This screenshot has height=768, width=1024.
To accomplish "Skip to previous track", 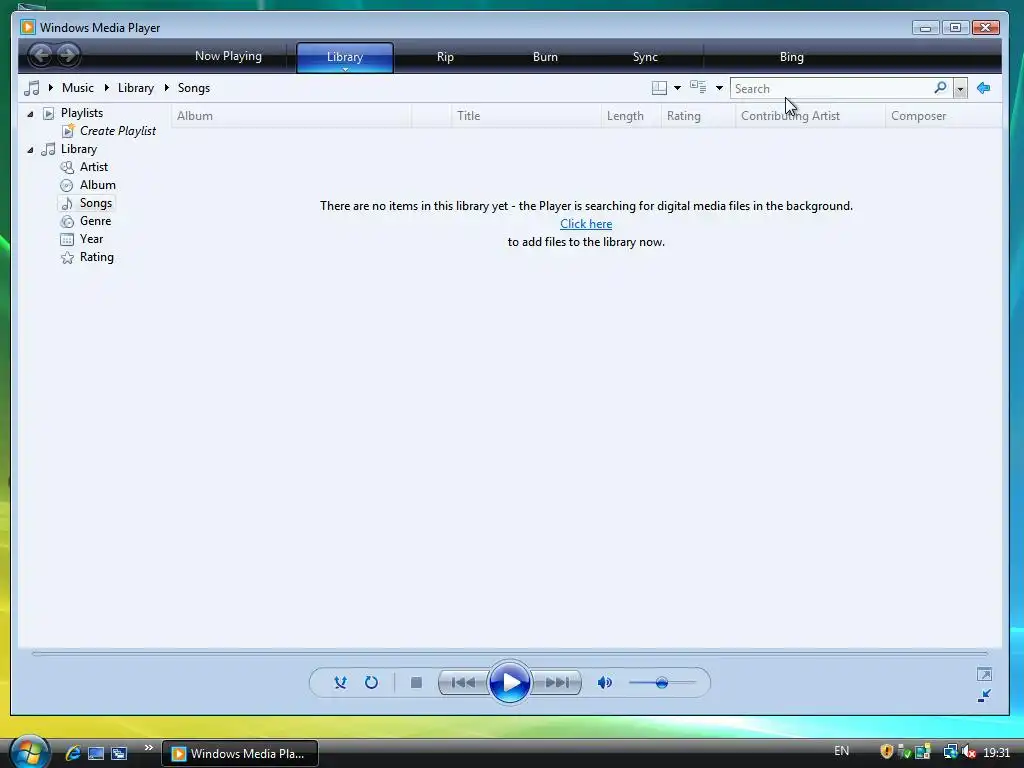I will pyautogui.click(x=464, y=682).
